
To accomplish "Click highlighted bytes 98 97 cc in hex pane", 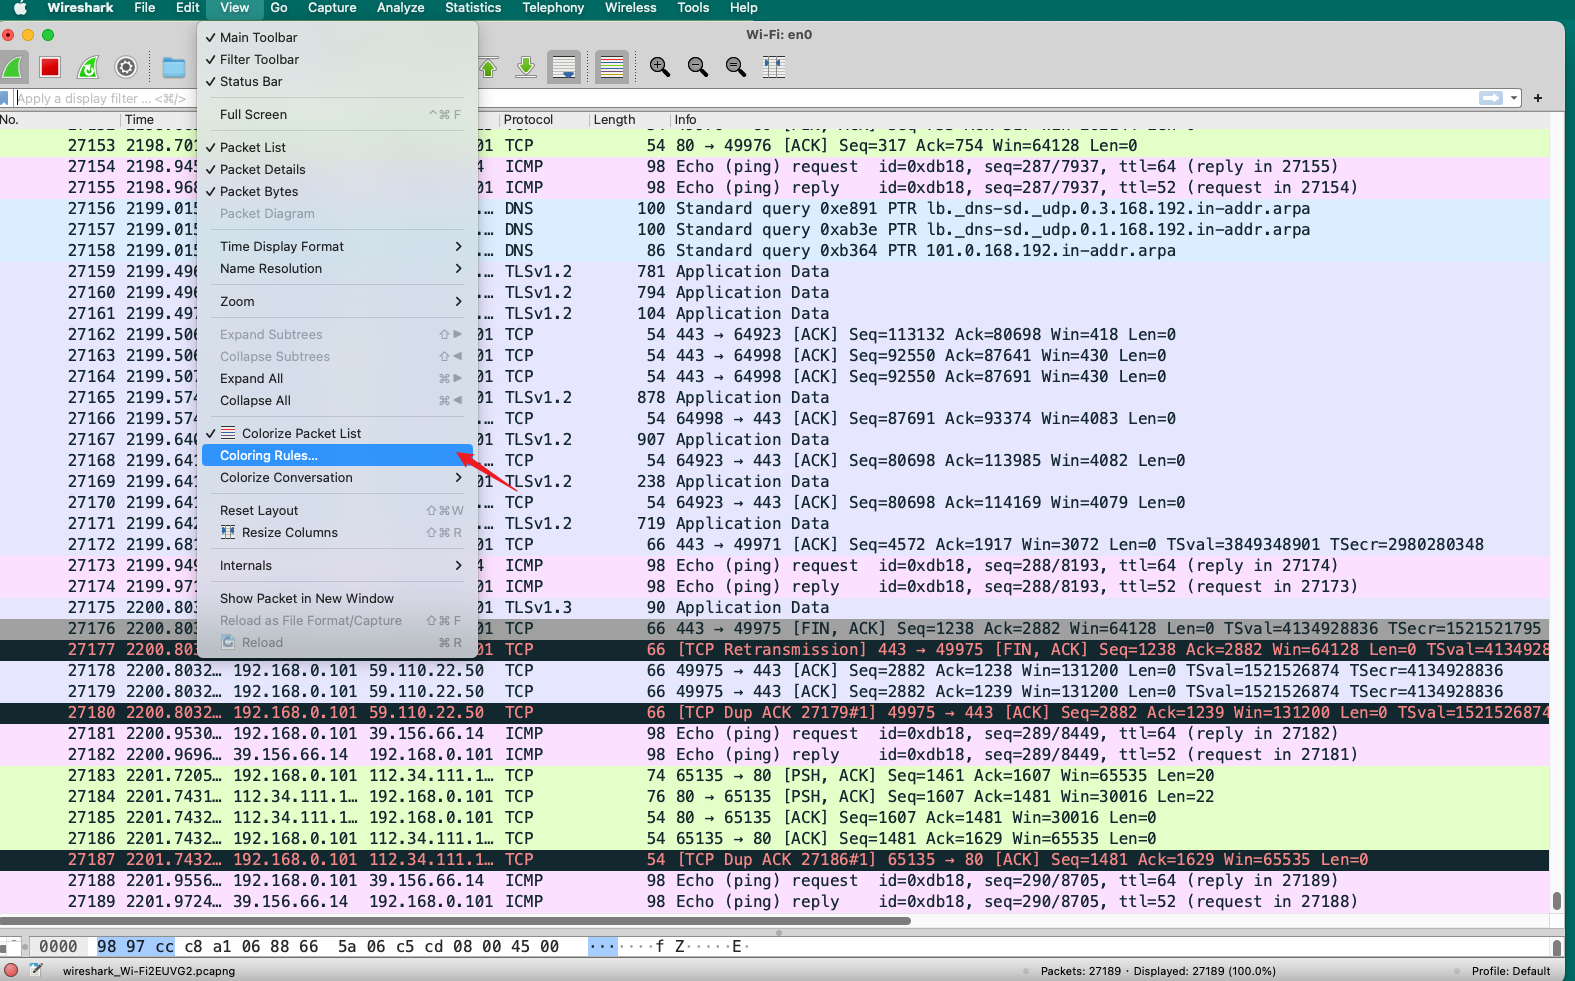I will 136,946.
